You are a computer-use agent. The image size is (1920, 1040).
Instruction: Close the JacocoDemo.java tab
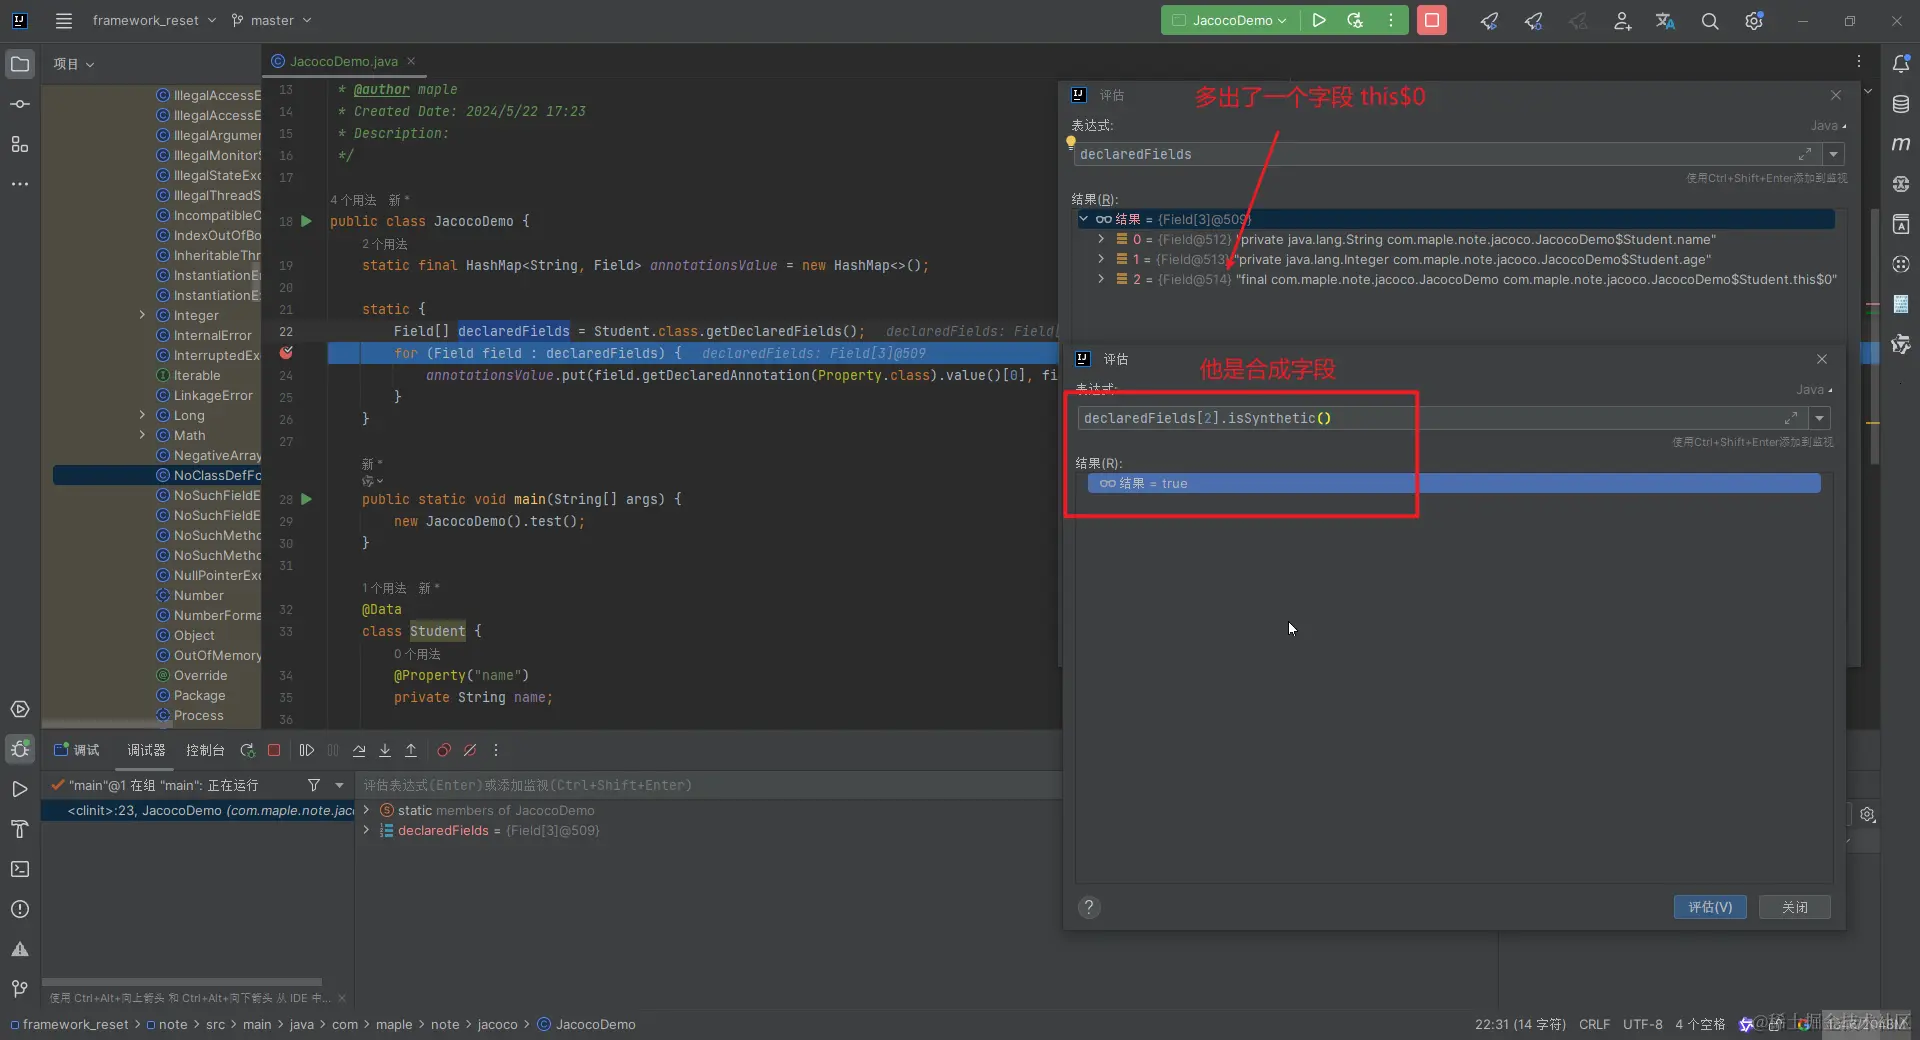(x=411, y=61)
